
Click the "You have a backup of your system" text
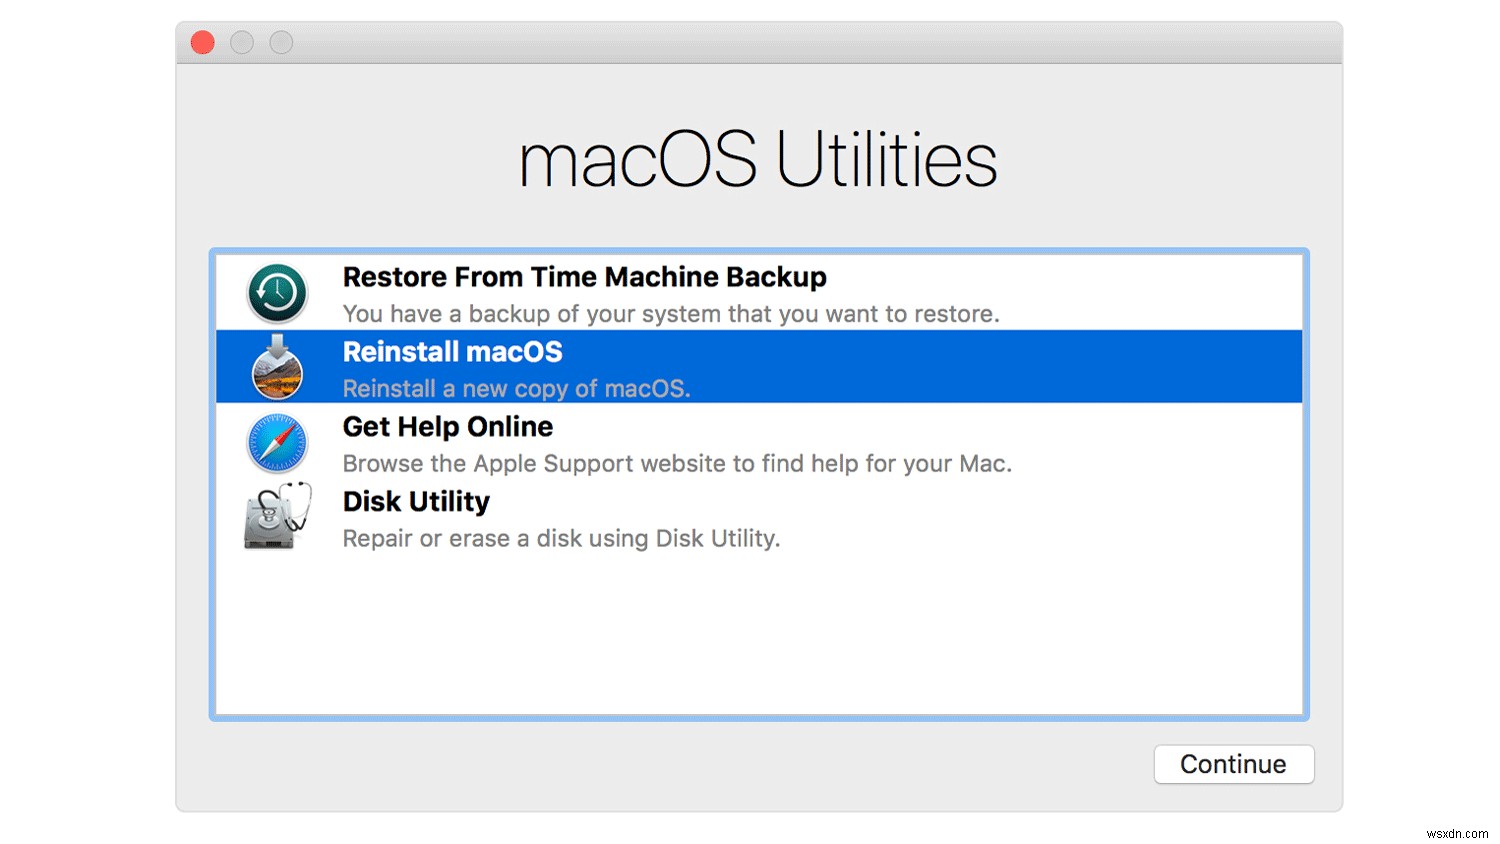pos(670,314)
